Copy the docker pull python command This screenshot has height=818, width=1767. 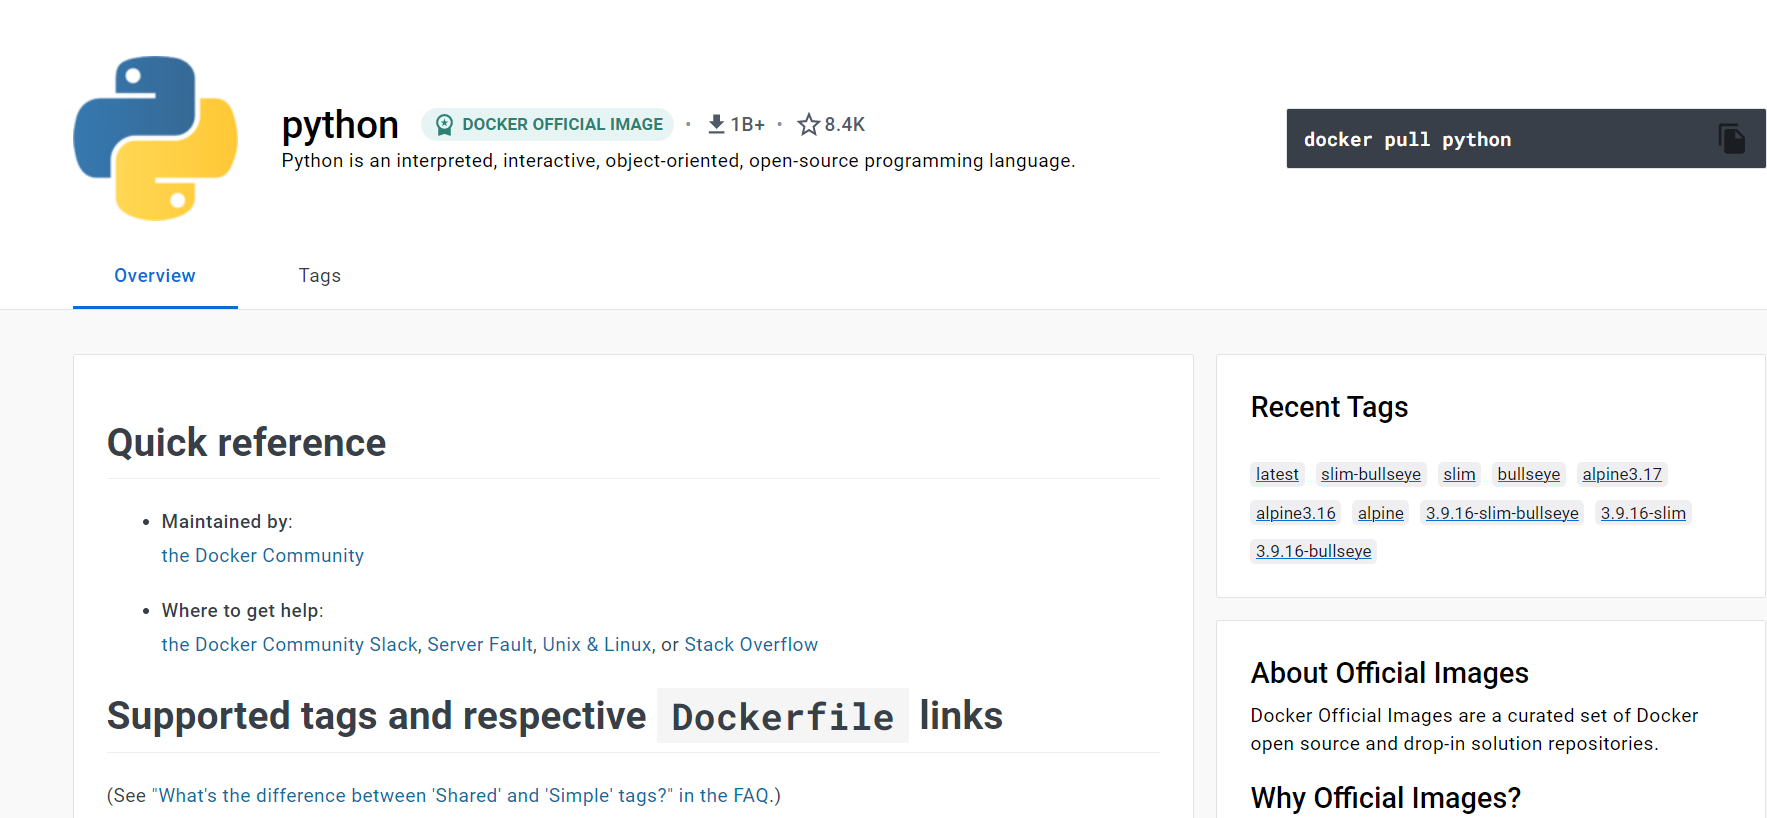click(1731, 139)
